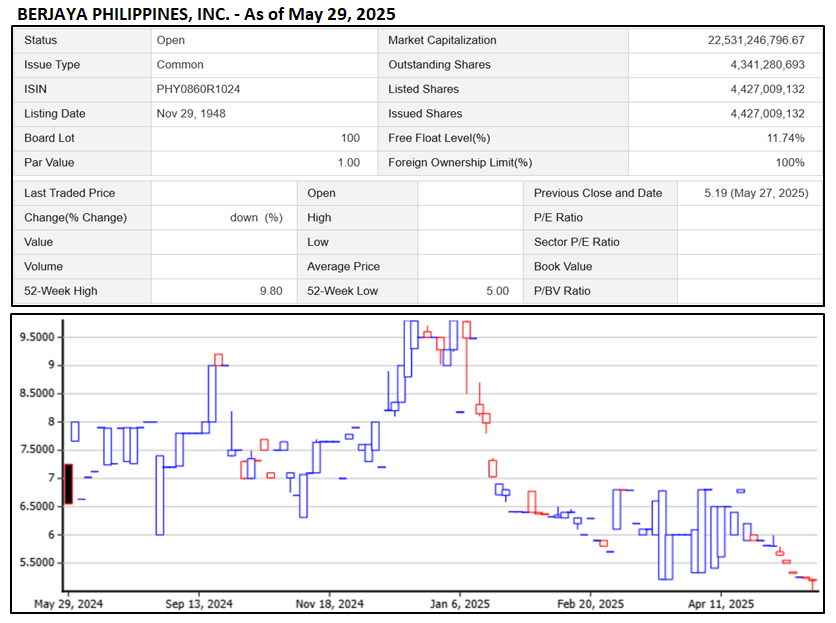The image size is (836, 623).
Task: Select the "Foreign Ownership Limit(%)" label
Action: coord(460,163)
